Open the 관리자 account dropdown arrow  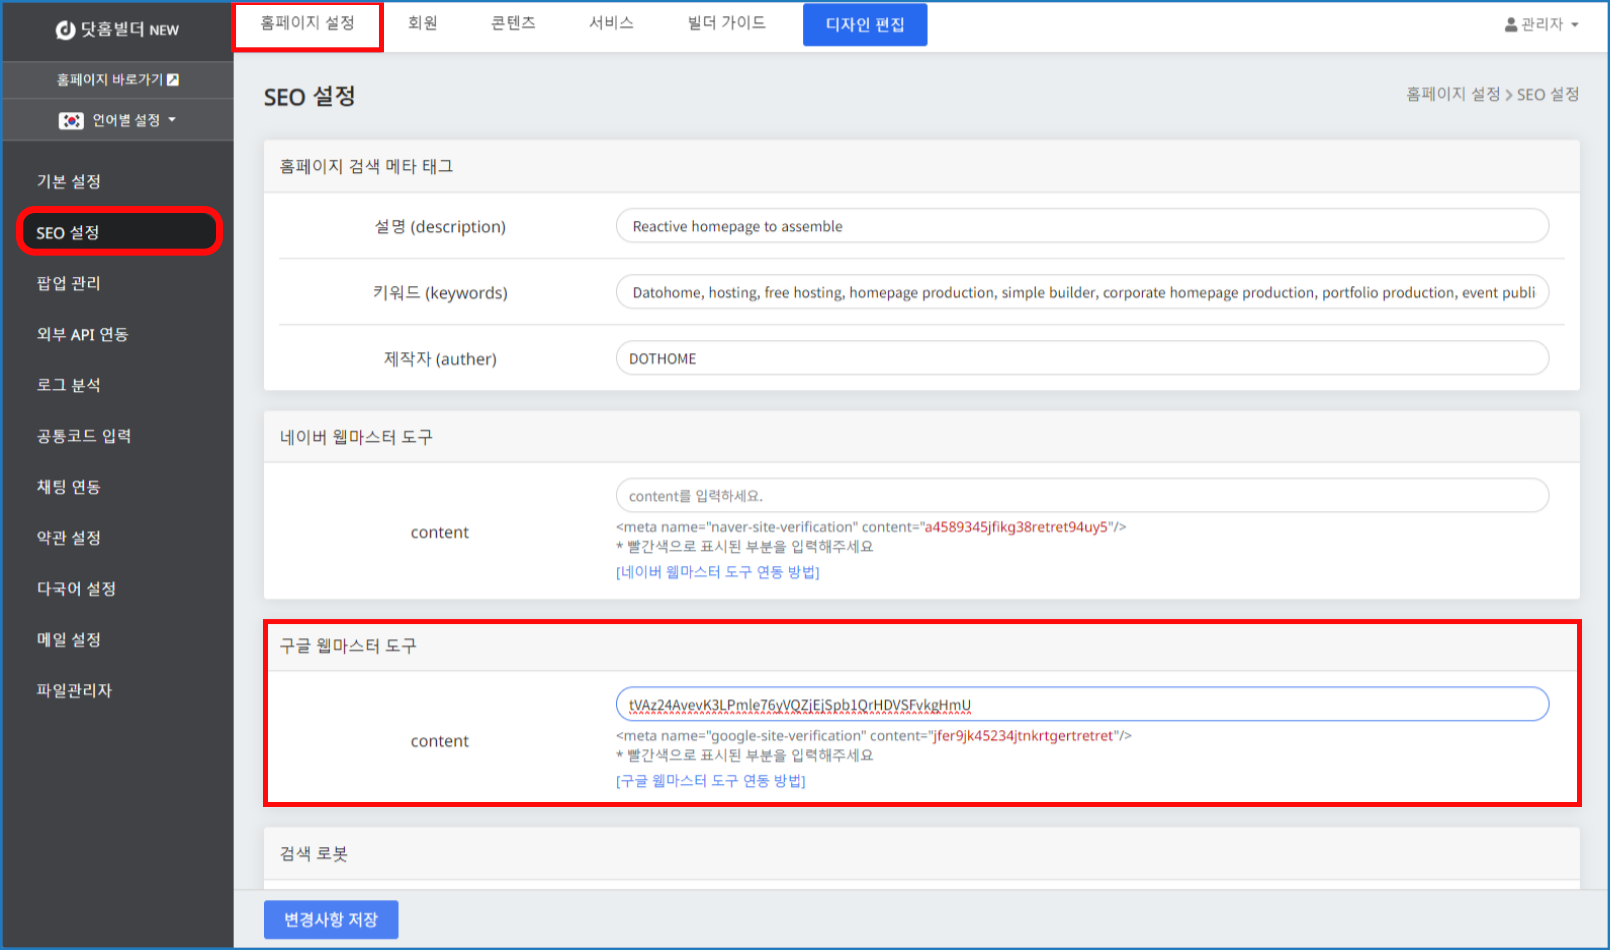pos(1575,25)
